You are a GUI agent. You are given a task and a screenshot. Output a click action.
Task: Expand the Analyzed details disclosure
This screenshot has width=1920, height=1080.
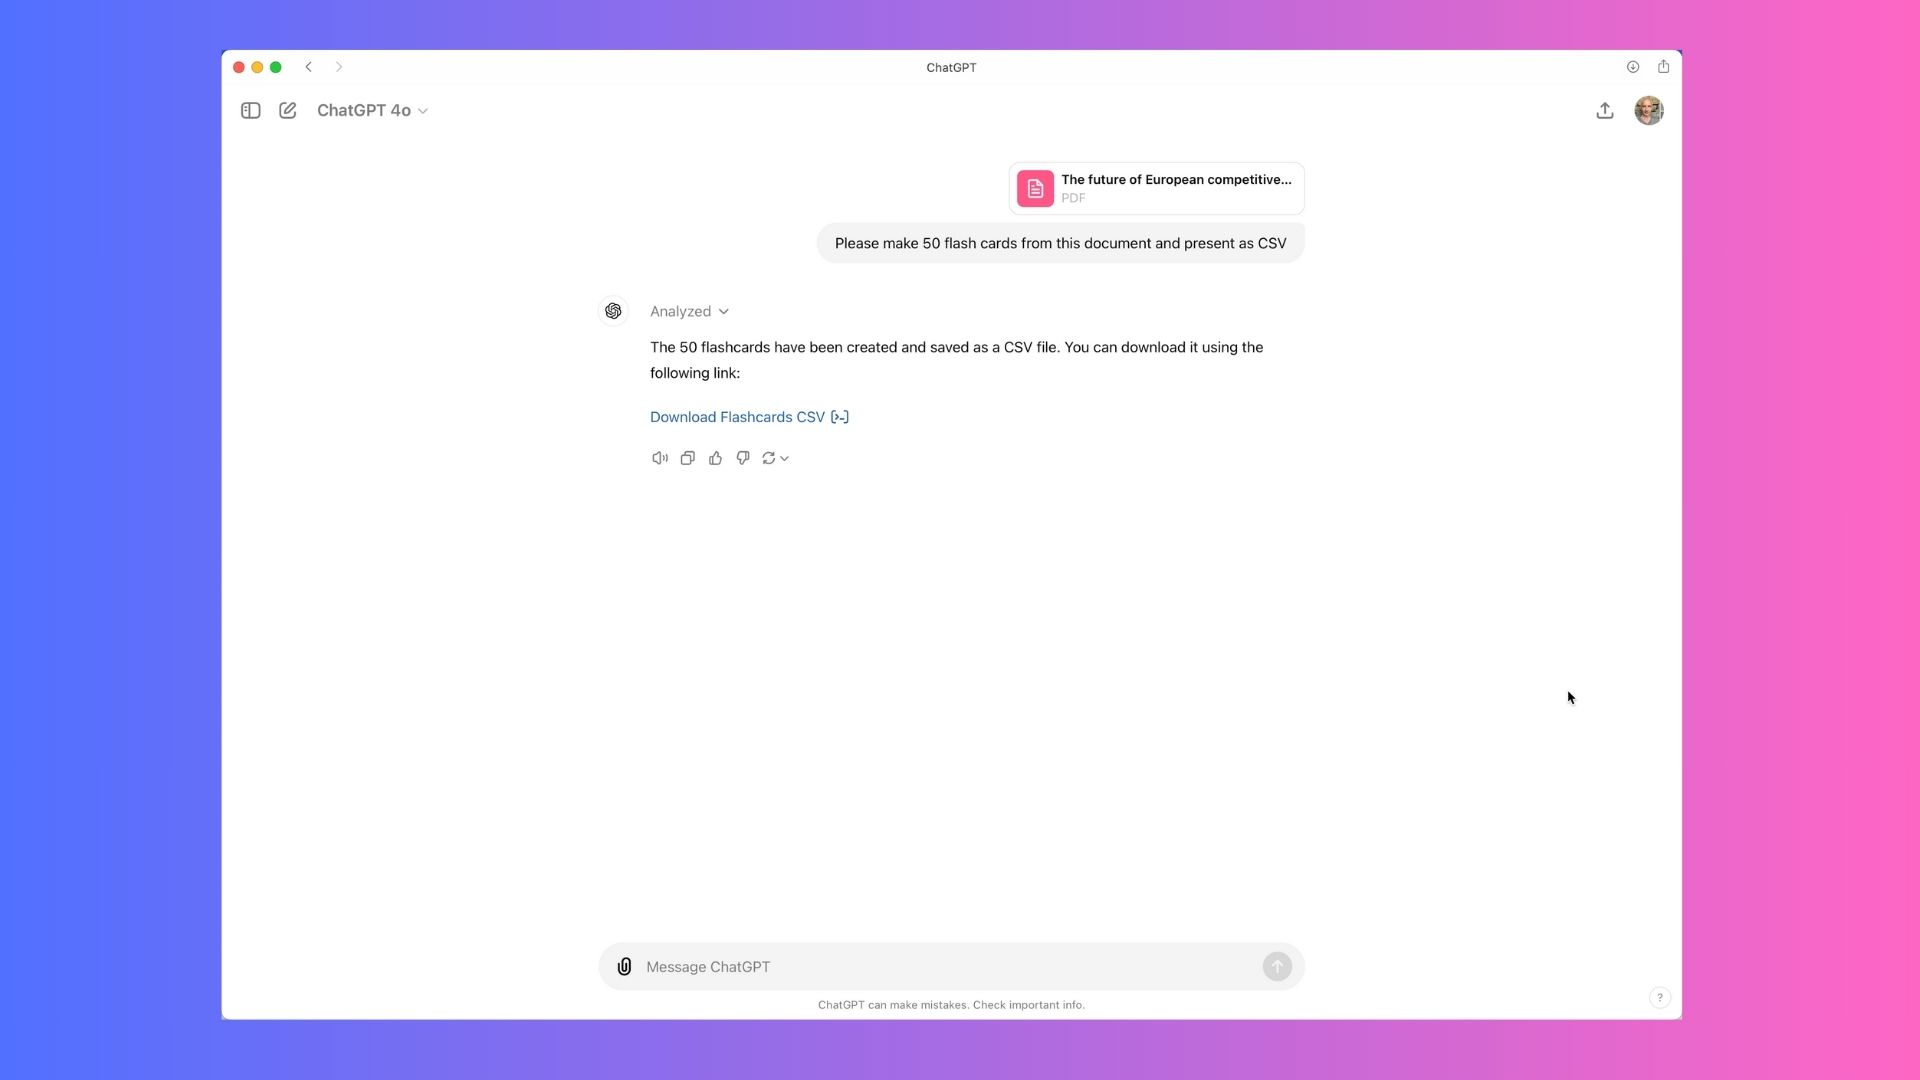coord(724,311)
